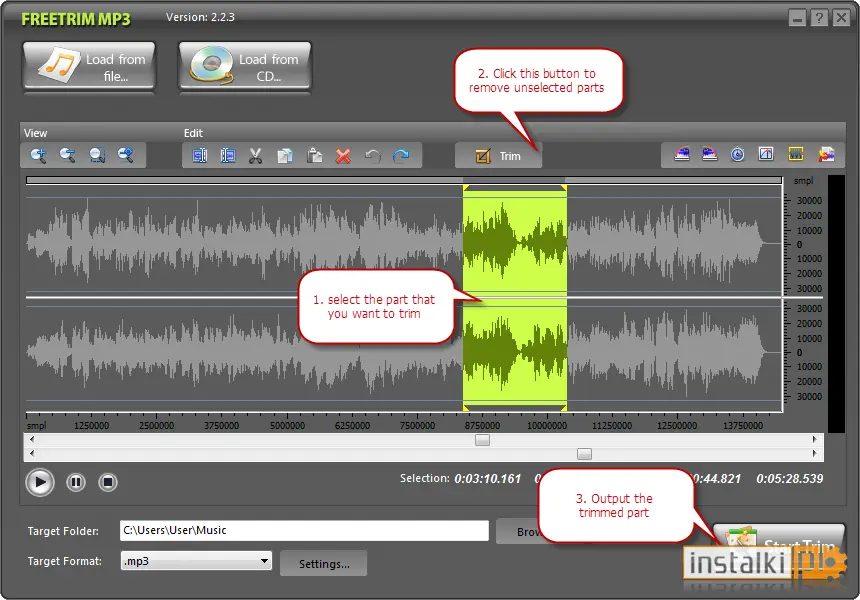Open the help question mark button
860x600 pixels.
[x=819, y=18]
